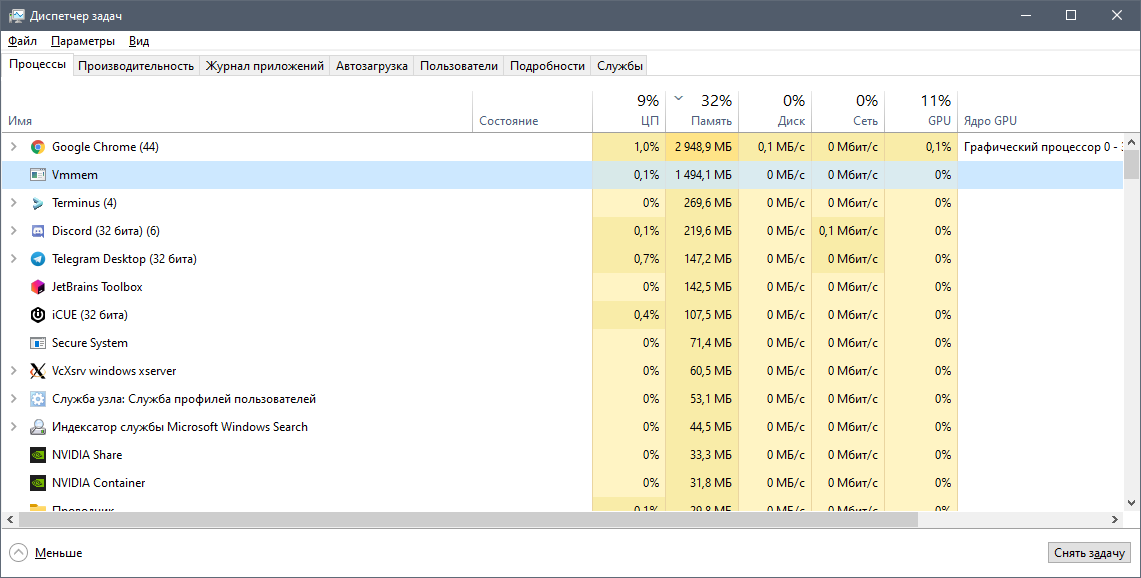Click the horizontal scrollbar left arrow
This screenshot has width=1141, height=578.
(x=9, y=520)
